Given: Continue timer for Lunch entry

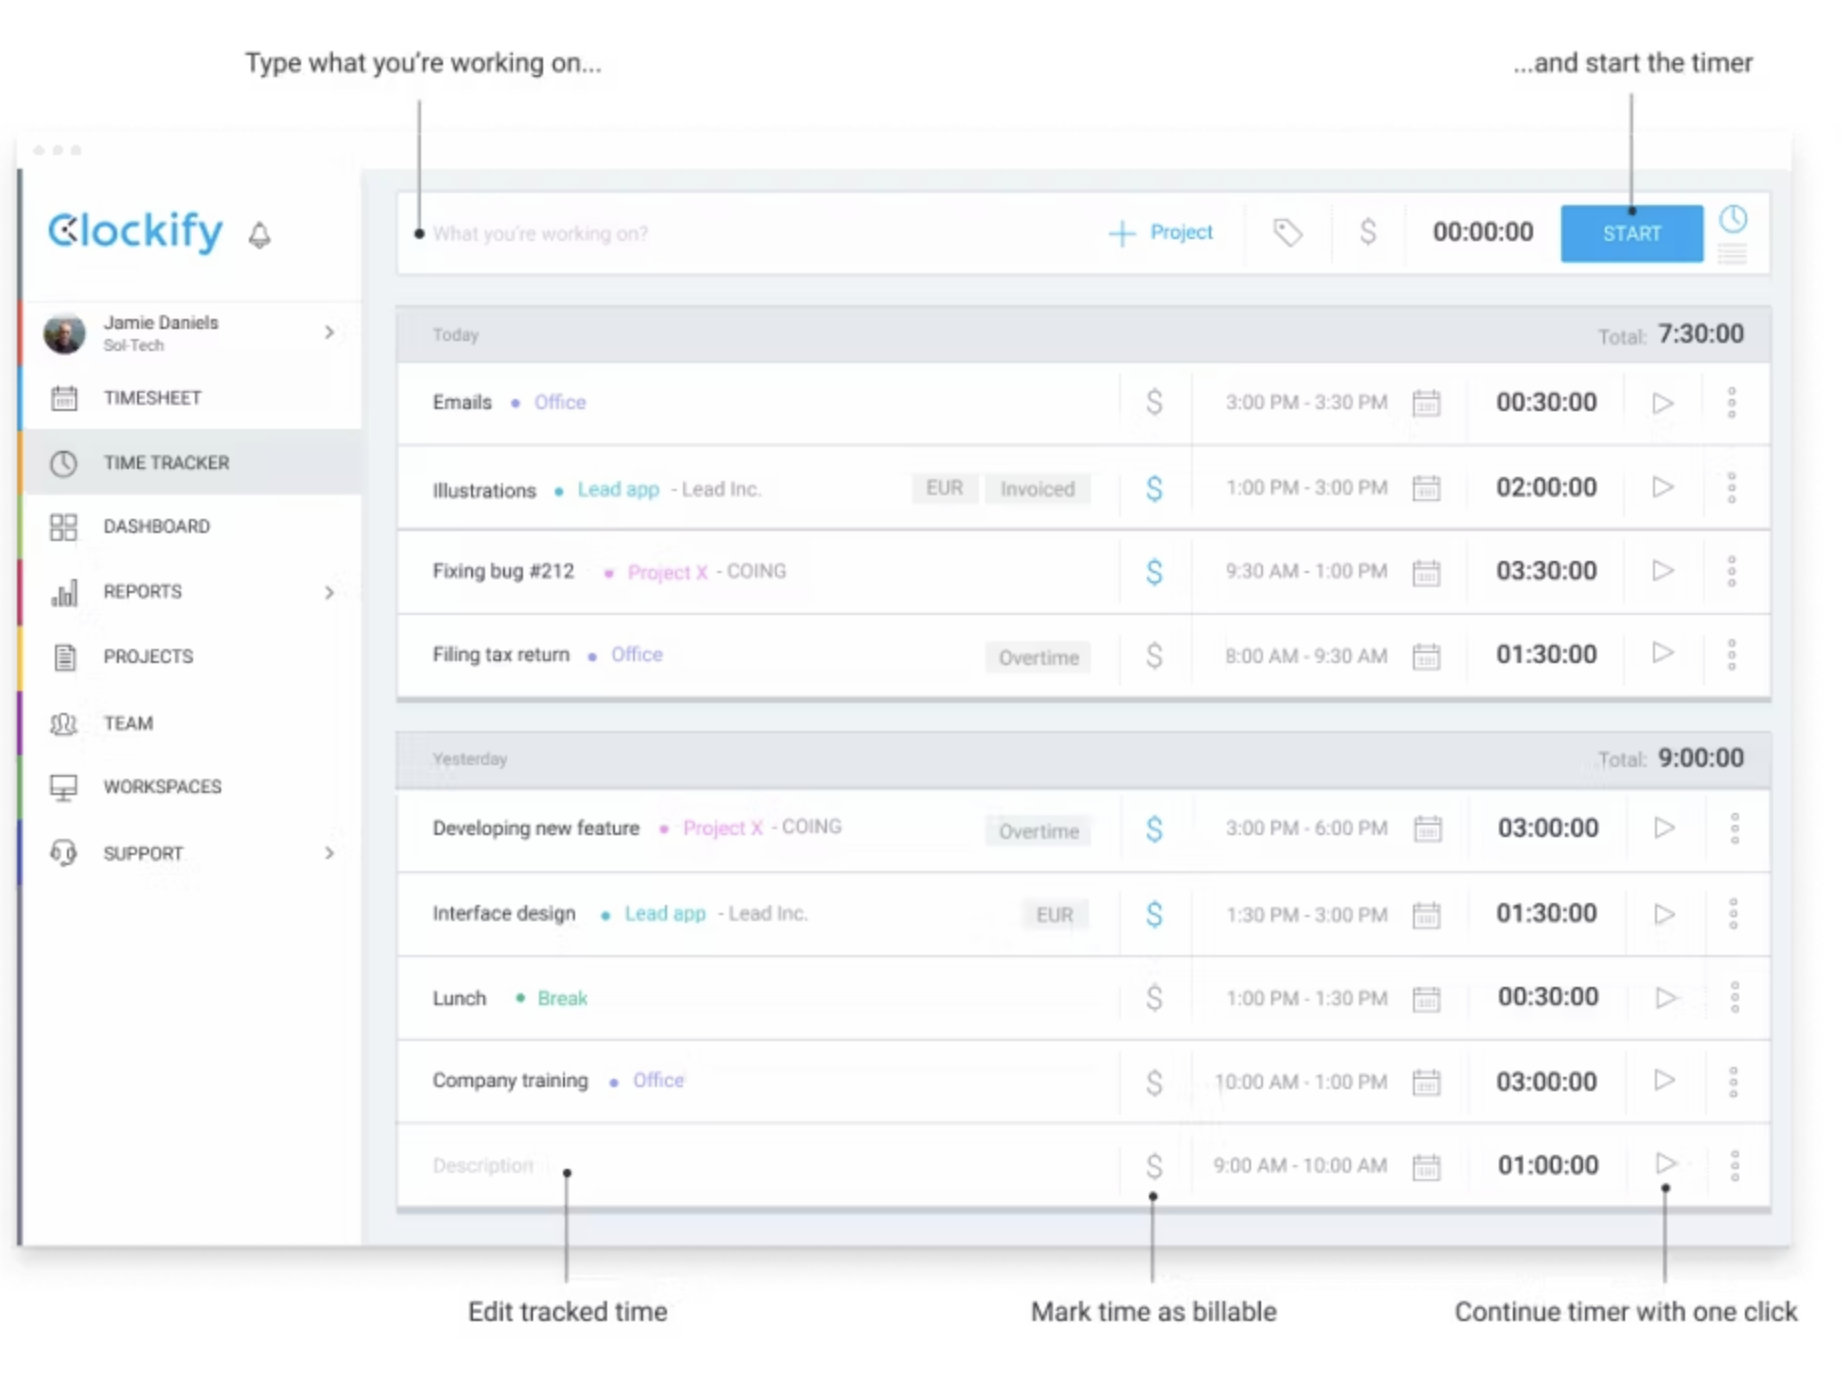Looking at the screenshot, I should [x=1664, y=997].
